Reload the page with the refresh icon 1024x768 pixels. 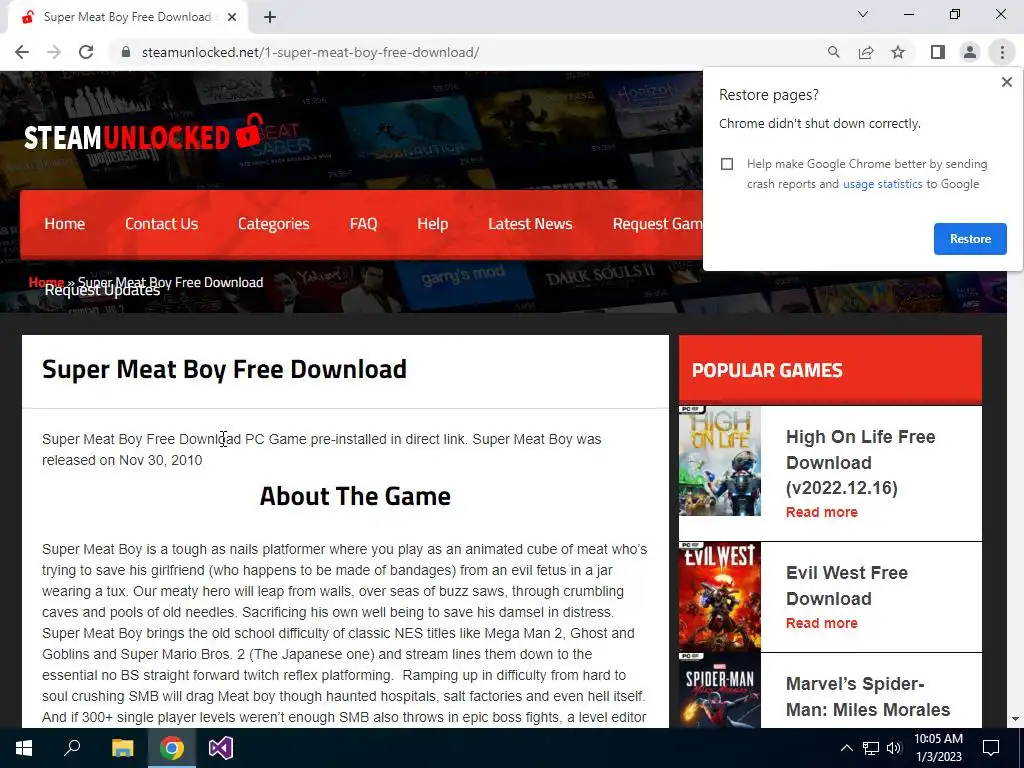86,52
